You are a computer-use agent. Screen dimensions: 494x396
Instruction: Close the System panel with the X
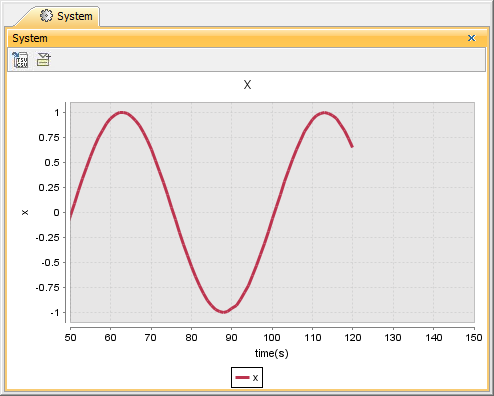pyautogui.click(x=471, y=38)
